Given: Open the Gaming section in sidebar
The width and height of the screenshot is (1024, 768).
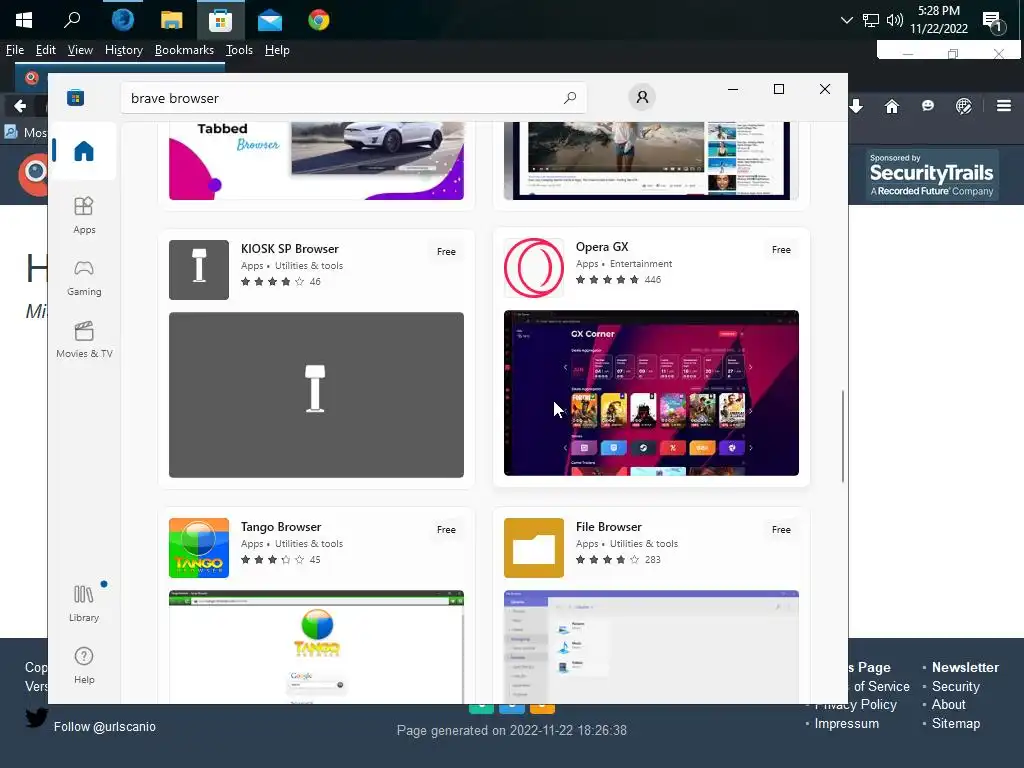Looking at the screenshot, I should [x=84, y=278].
